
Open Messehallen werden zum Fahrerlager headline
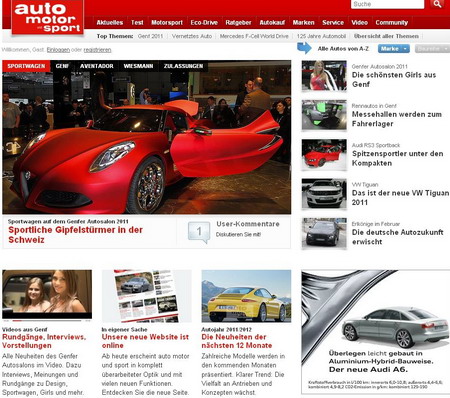coord(397,119)
